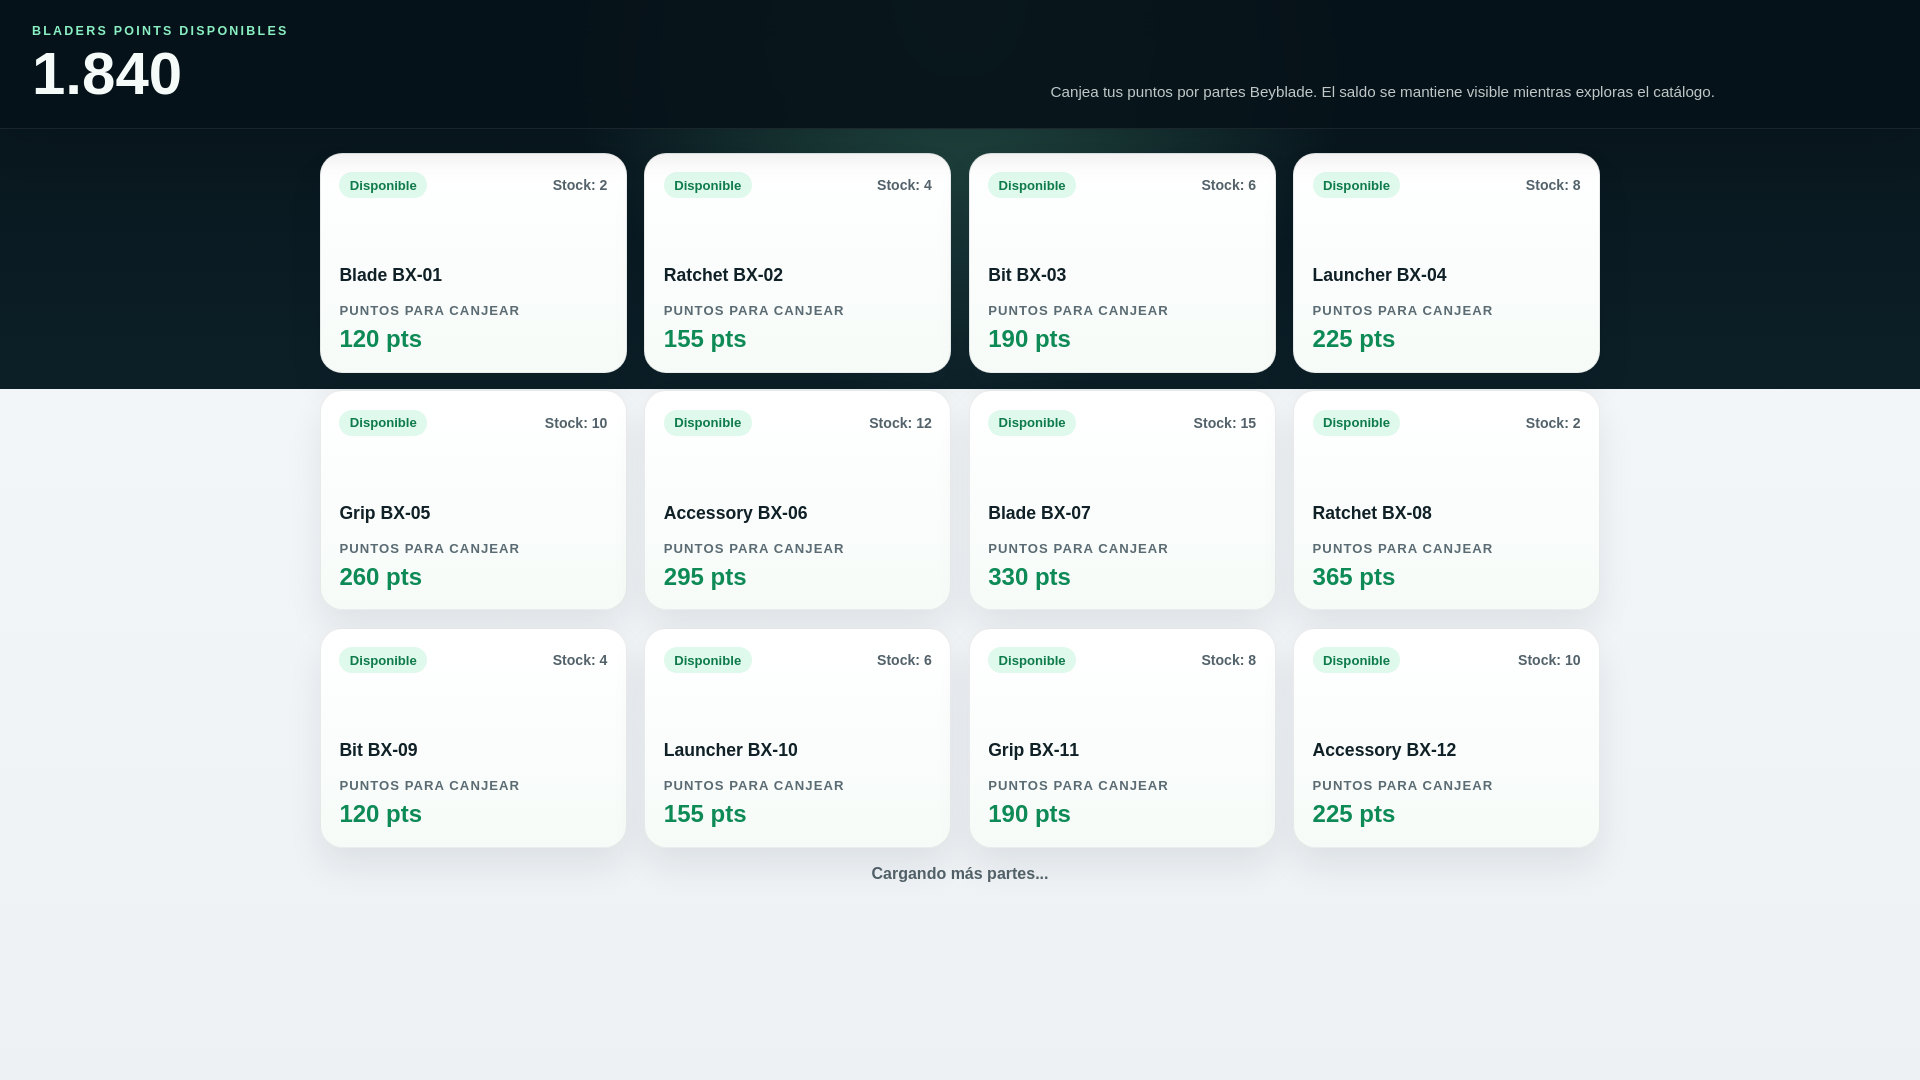Click the Disponible badge on Launcher BX-04
The image size is (1920, 1080).
click(1356, 185)
